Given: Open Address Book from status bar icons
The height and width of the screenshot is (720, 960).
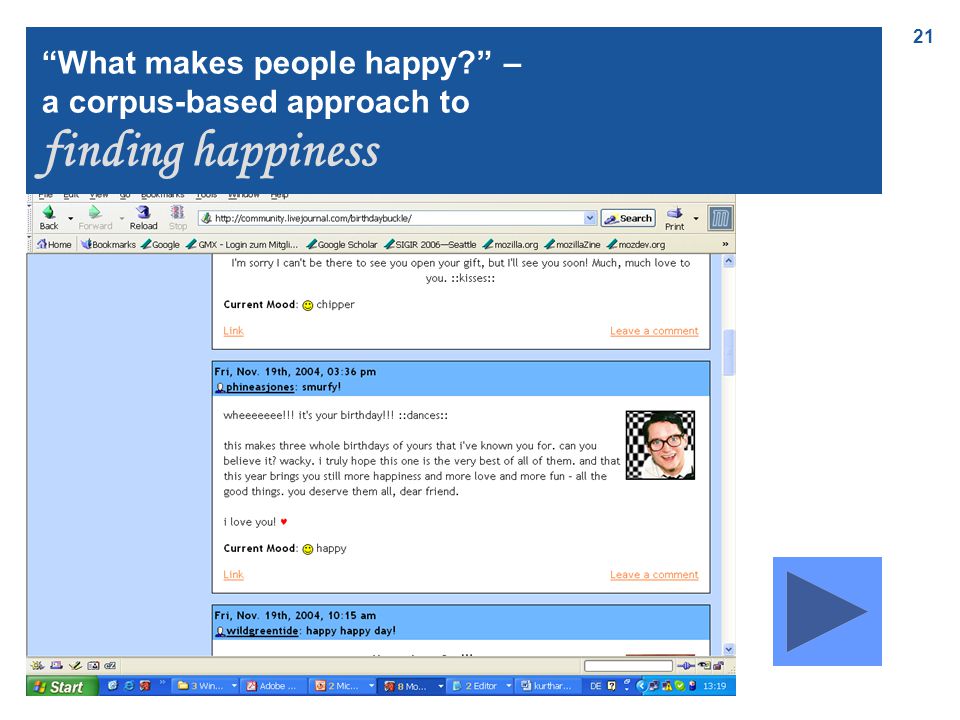Looking at the screenshot, I should click(x=93, y=666).
